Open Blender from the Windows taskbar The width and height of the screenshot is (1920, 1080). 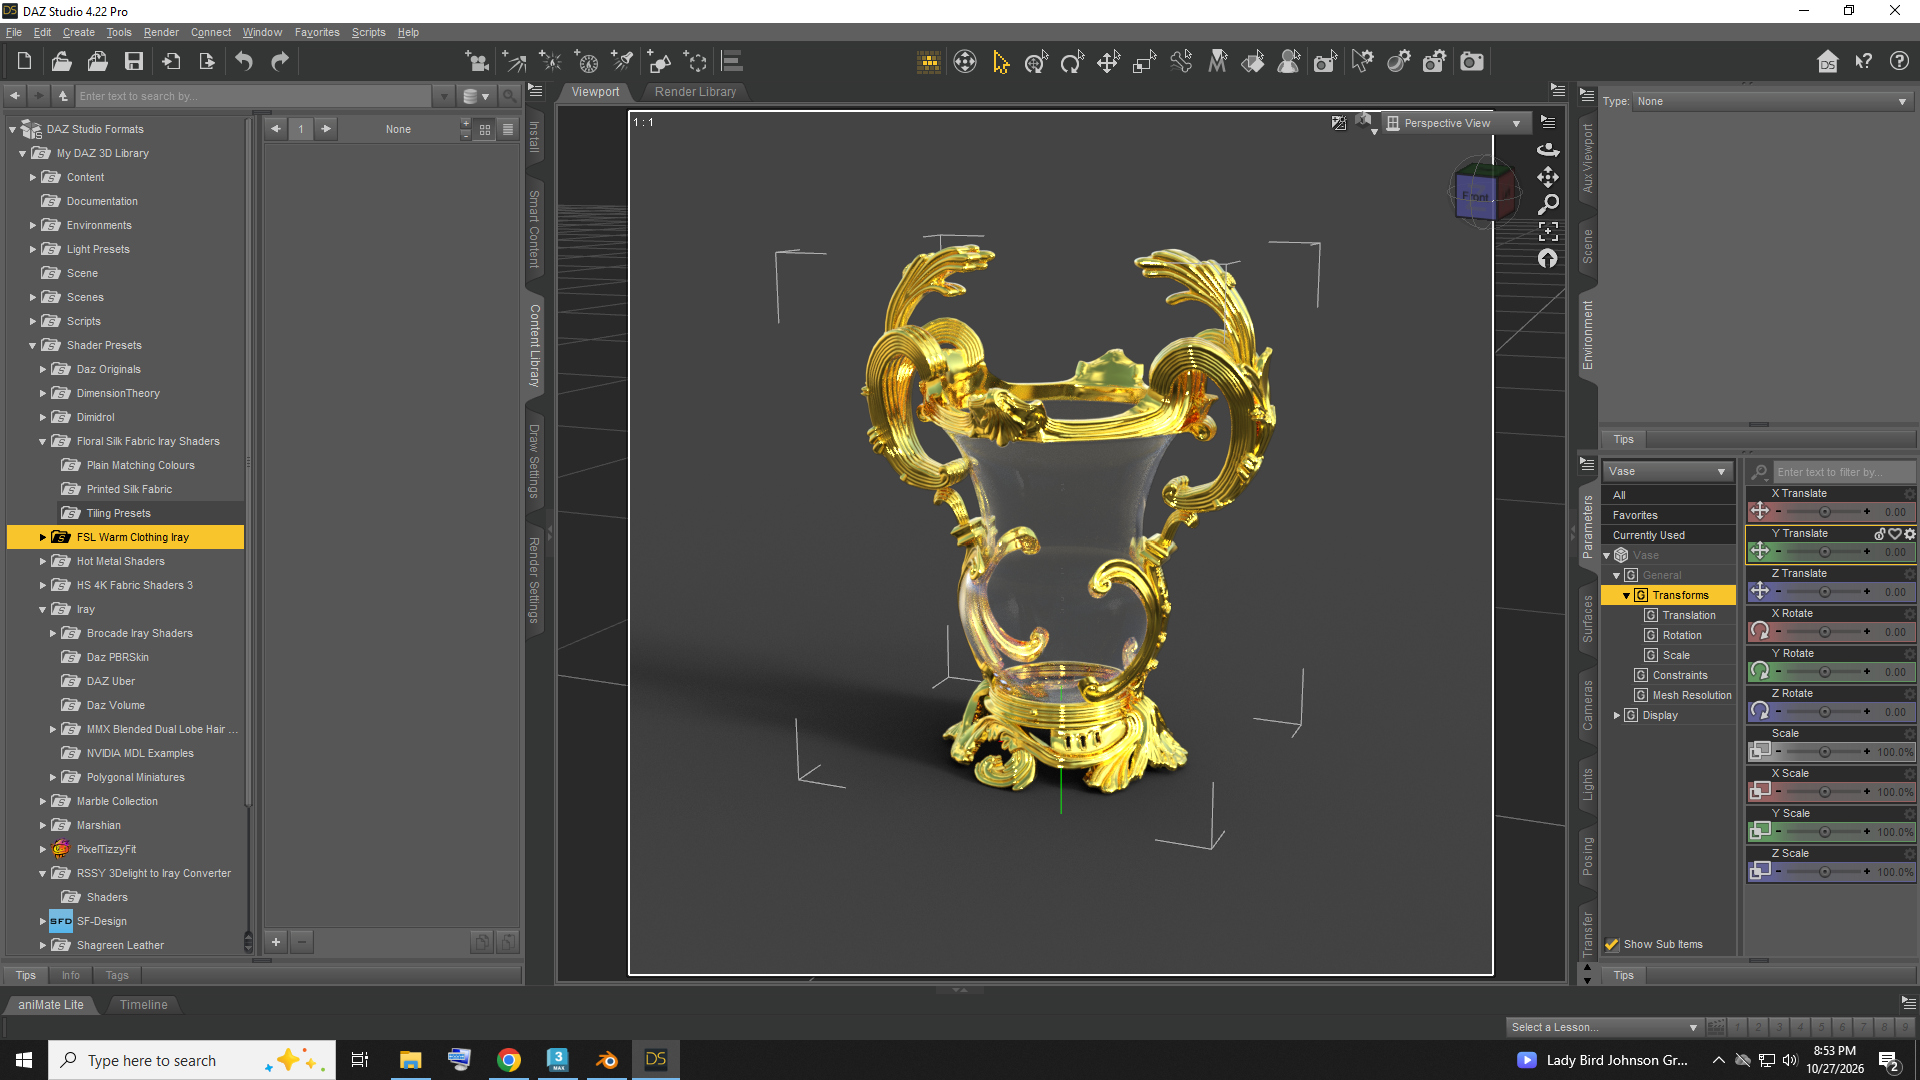(607, 1060)
